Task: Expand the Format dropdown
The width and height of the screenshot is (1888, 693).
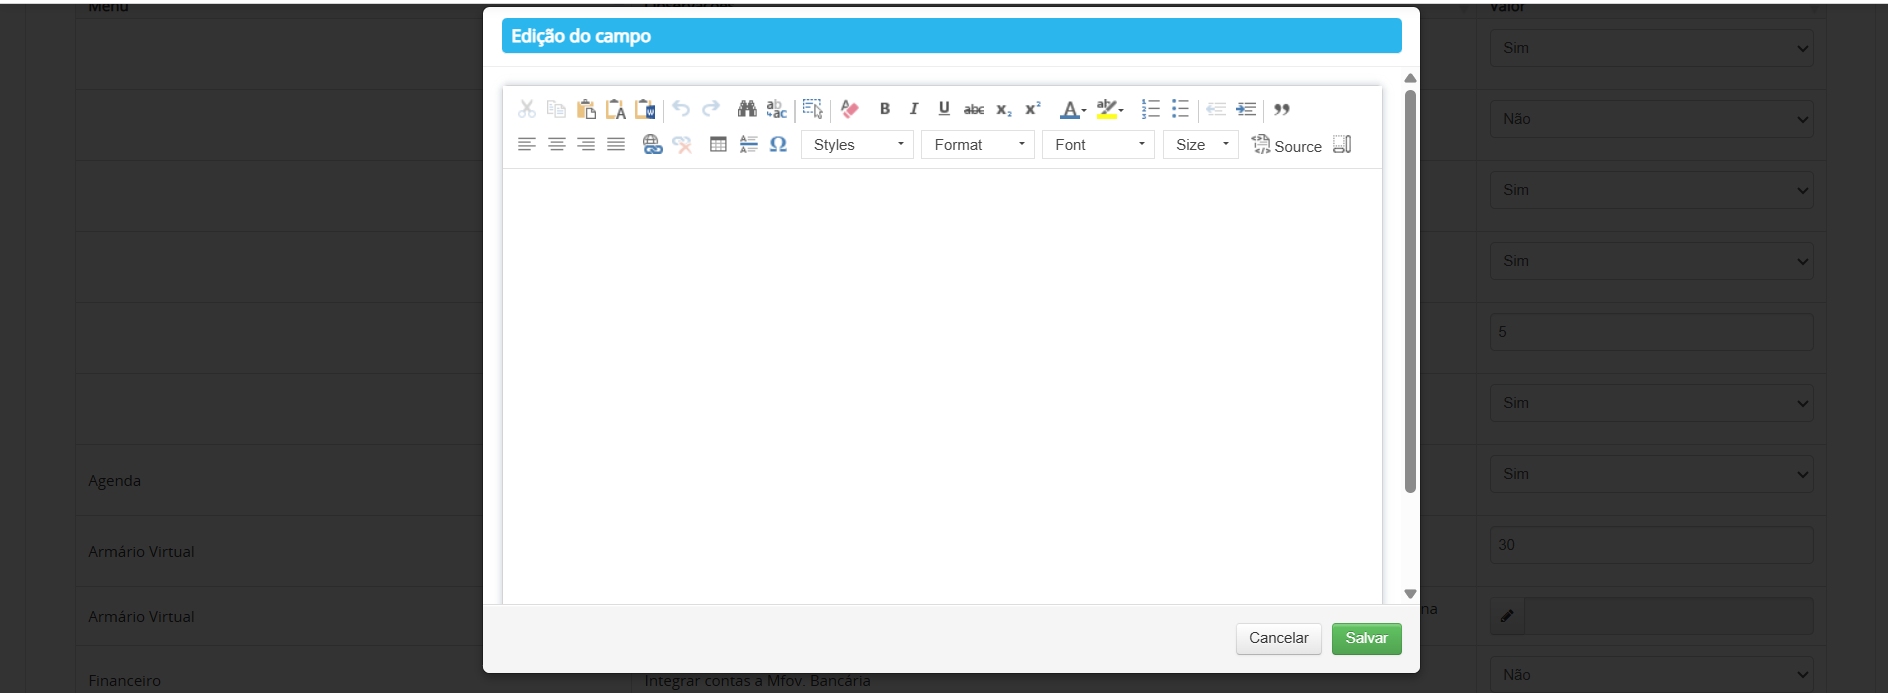Action: coord(978,145)
